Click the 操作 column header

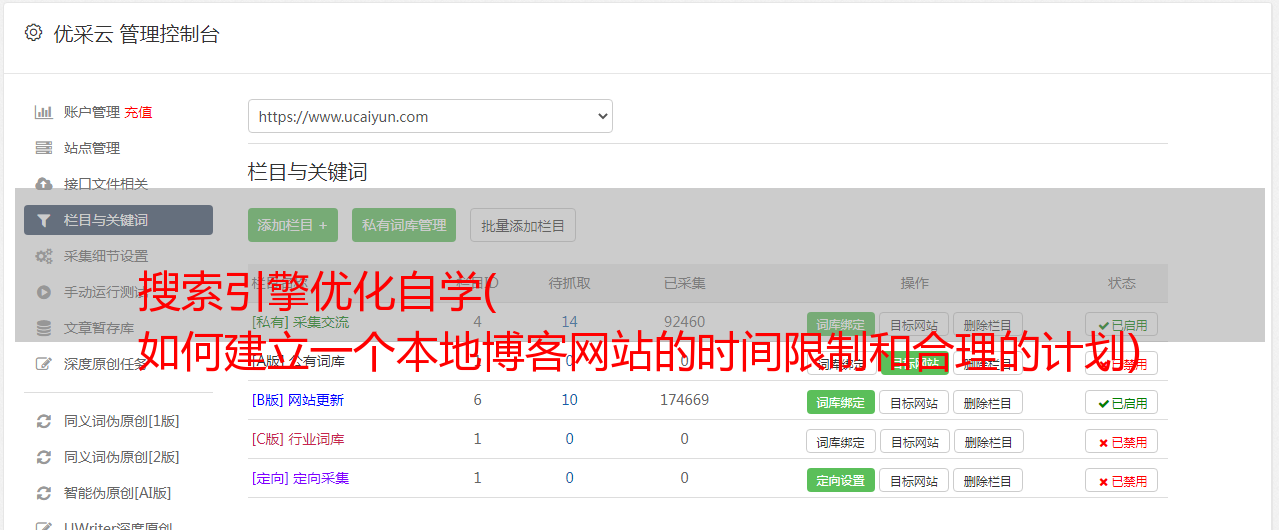[x=914, y=283]
